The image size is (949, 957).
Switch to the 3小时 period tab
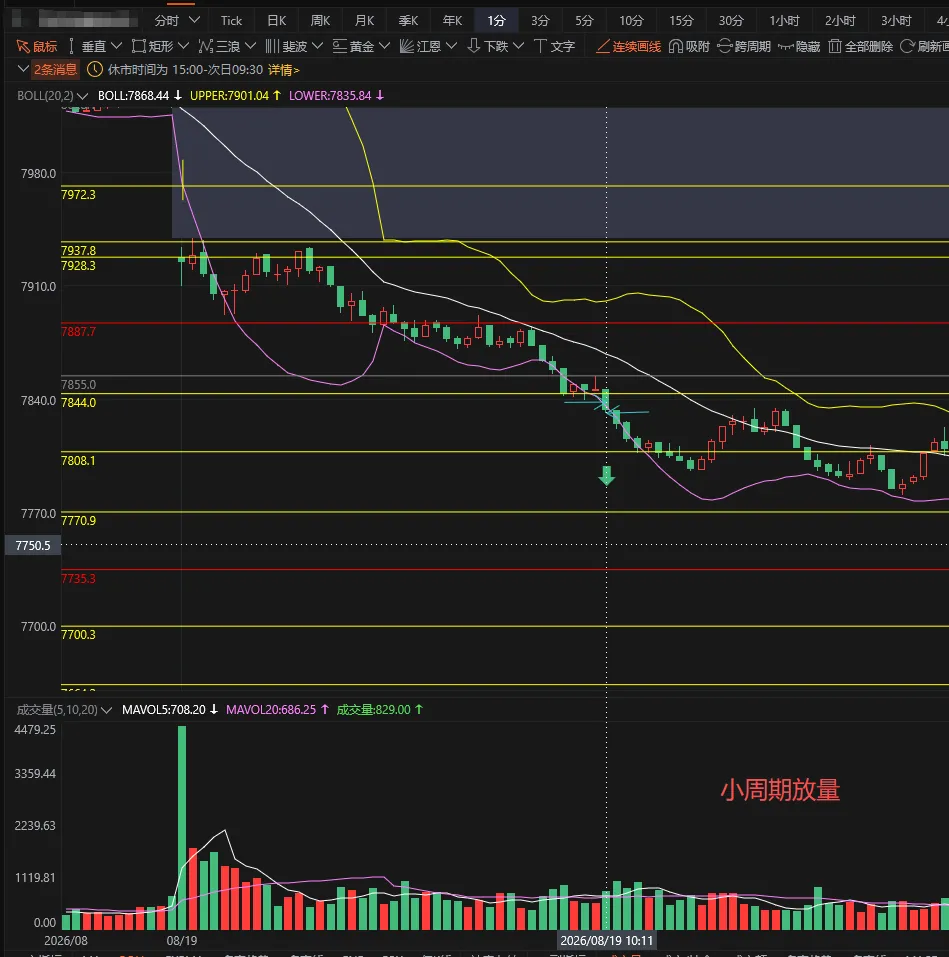896,21
